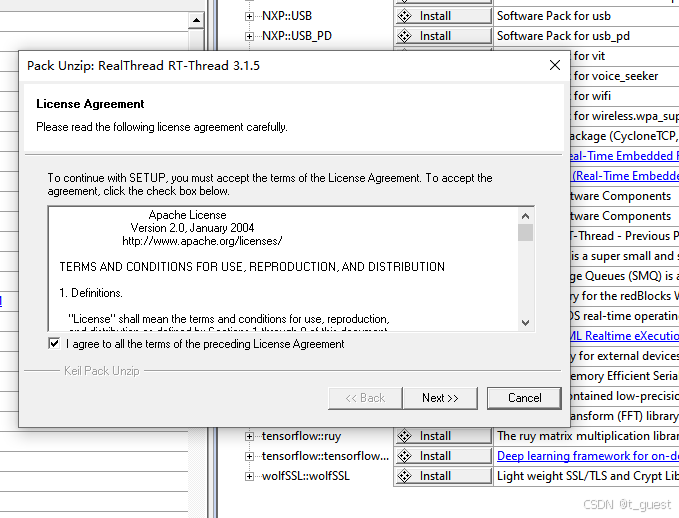Click the 'for vit' description text

[x=589, y=56]
